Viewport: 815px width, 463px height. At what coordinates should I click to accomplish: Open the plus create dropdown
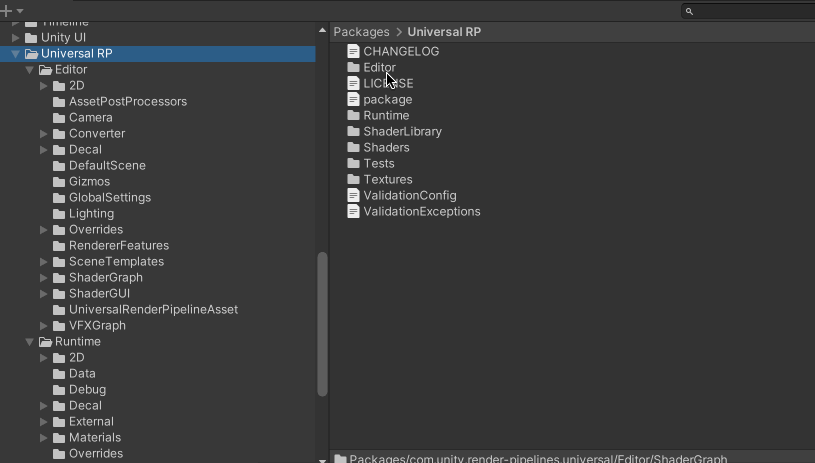pyautogui.click(x=11, y=11)
